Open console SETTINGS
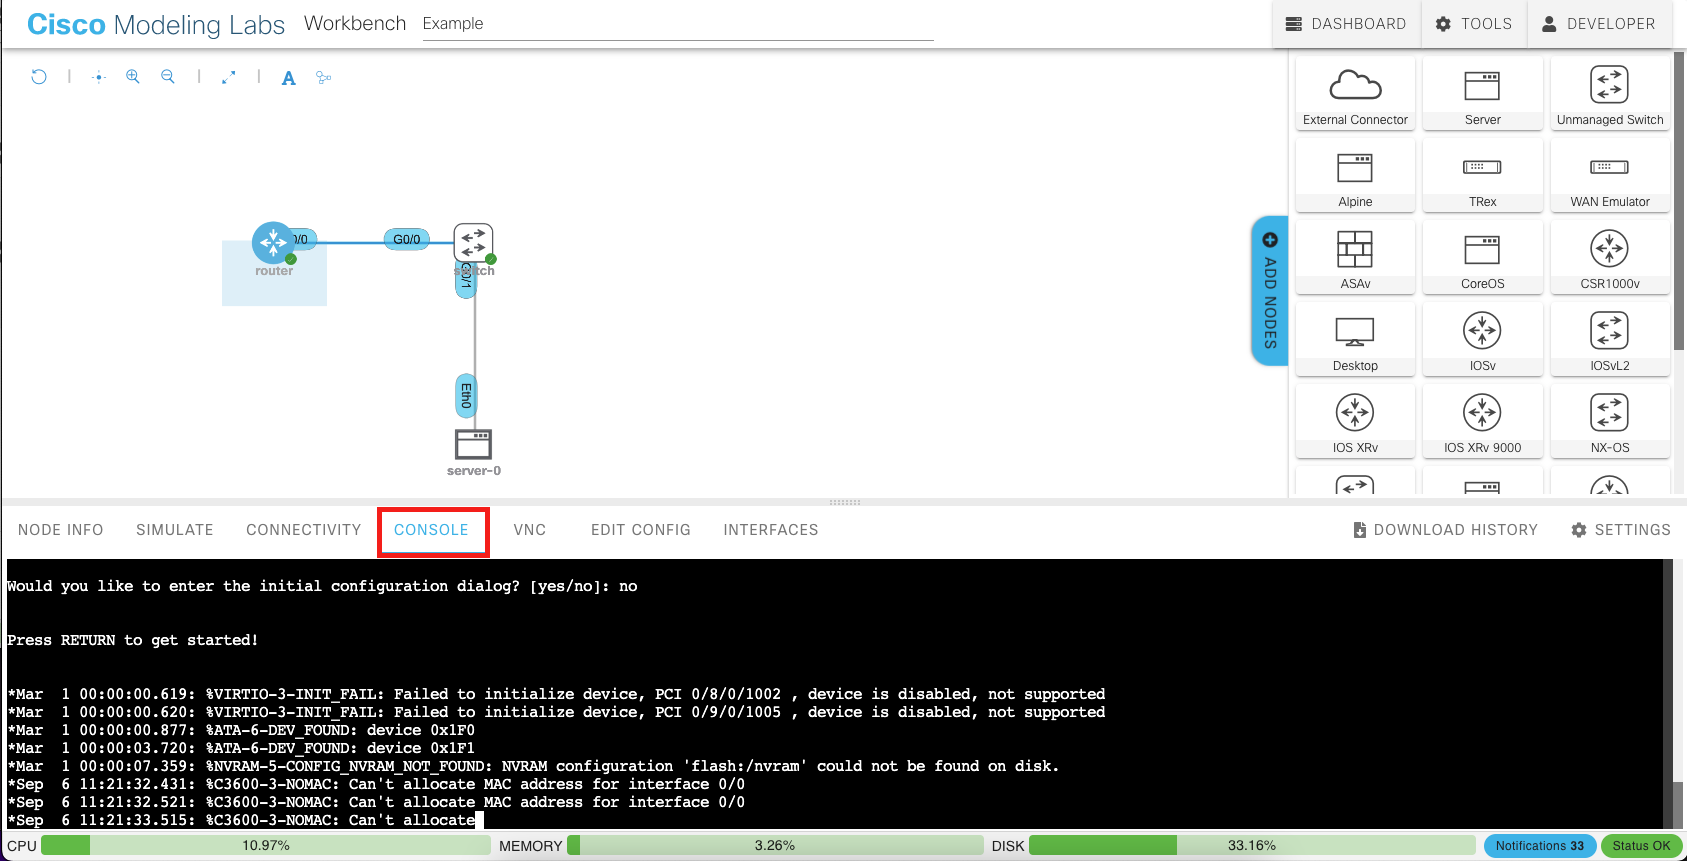1687x861 pixels. (x=1621, y=530)
